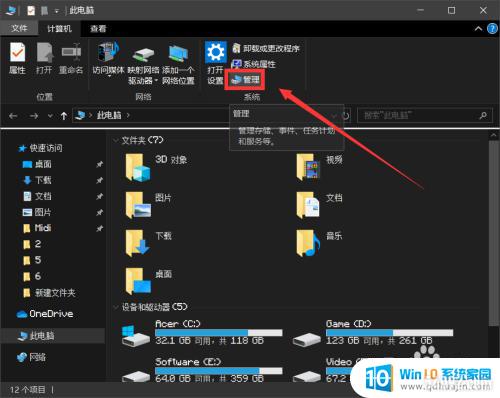
Task: Select the Pictures (图片) folder in main pane
Action: coord(149,205)
